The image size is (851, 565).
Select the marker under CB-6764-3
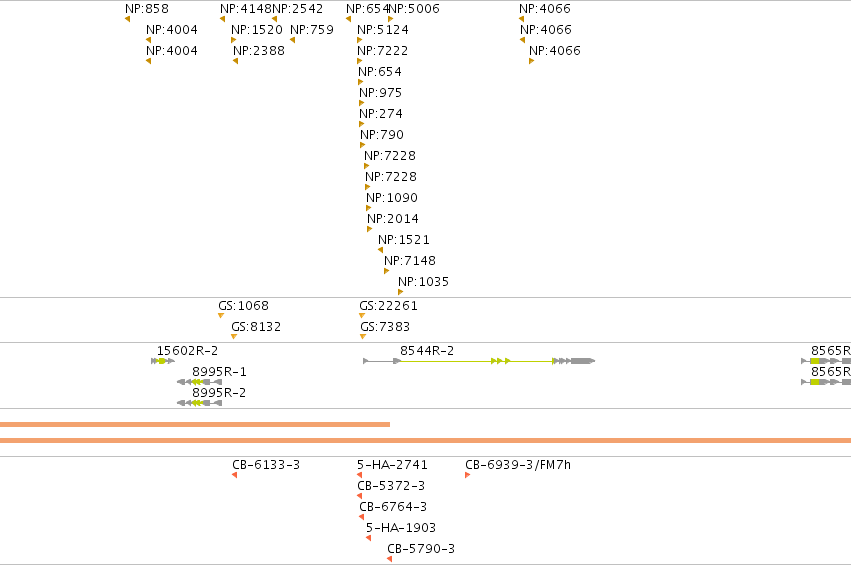coord(361,517)
